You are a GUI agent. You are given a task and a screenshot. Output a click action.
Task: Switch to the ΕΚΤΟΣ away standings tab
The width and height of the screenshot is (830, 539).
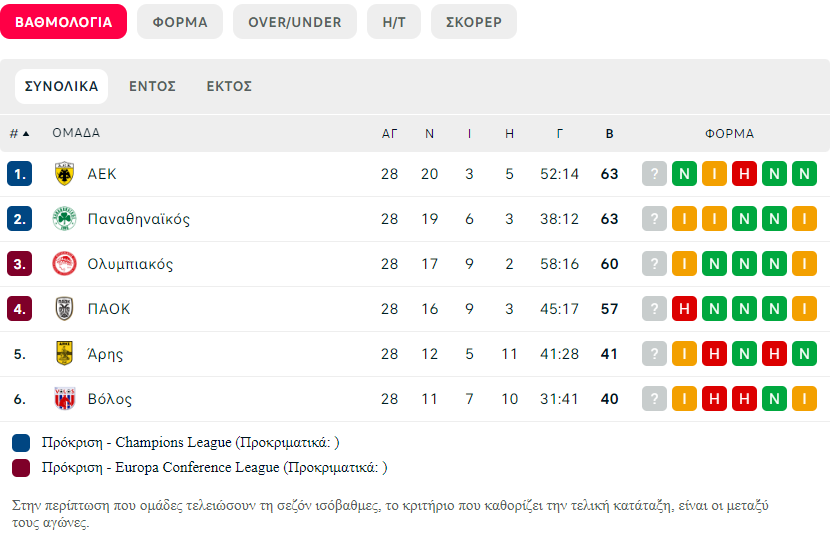point(229,86)
